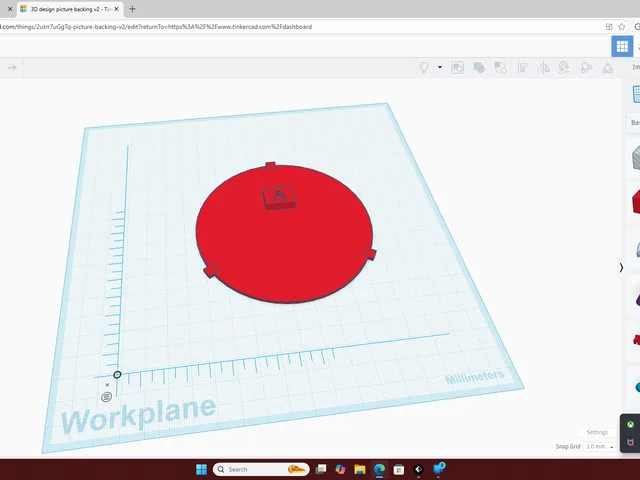Open the Snap Grid 1.0 mm dropdown
Viewport: 640px width, 480px height.
coord(599,447)
